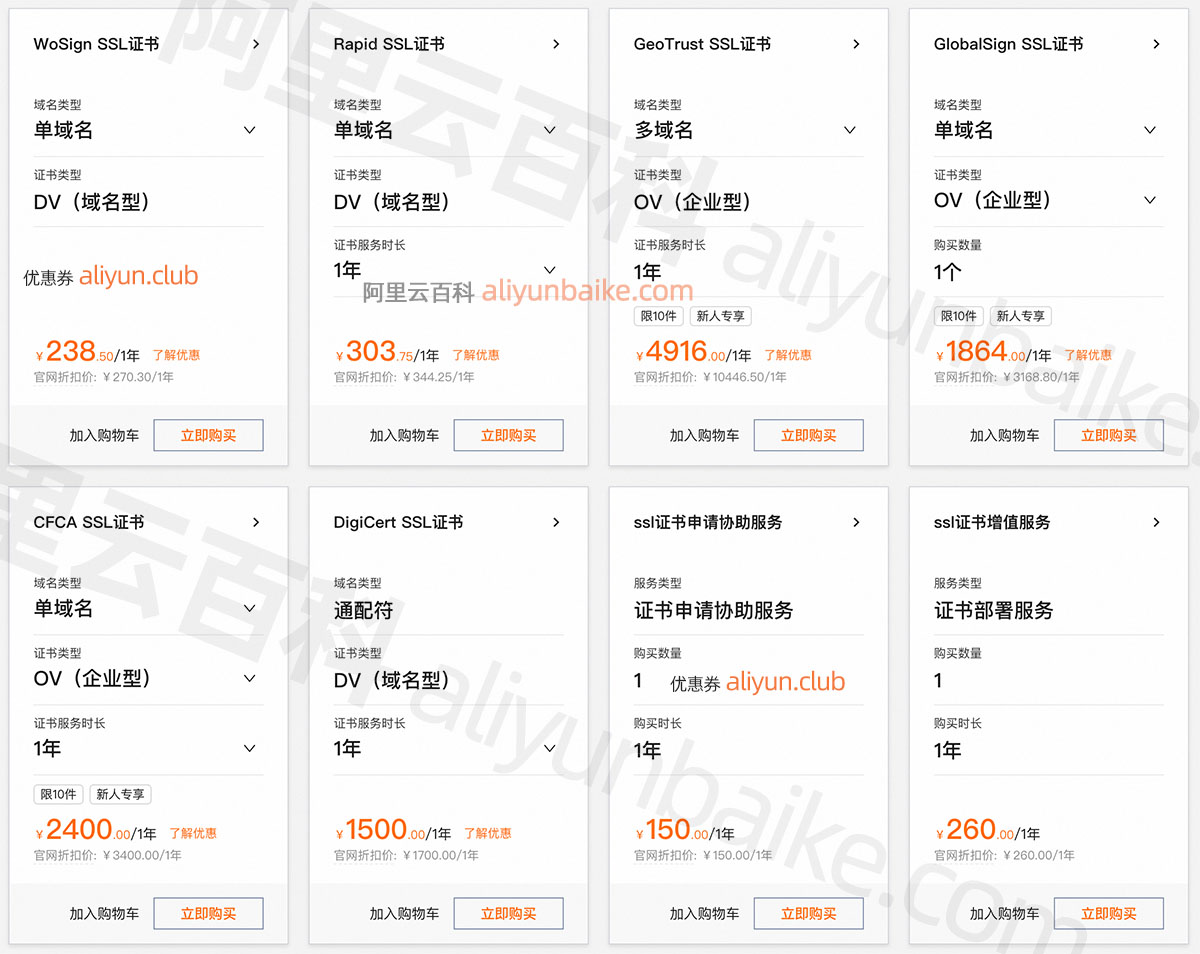The height and width of the screenshot is (954, 1200).
Task: Open GeoTrust SSL证书 card arrow
Action: 856,44
